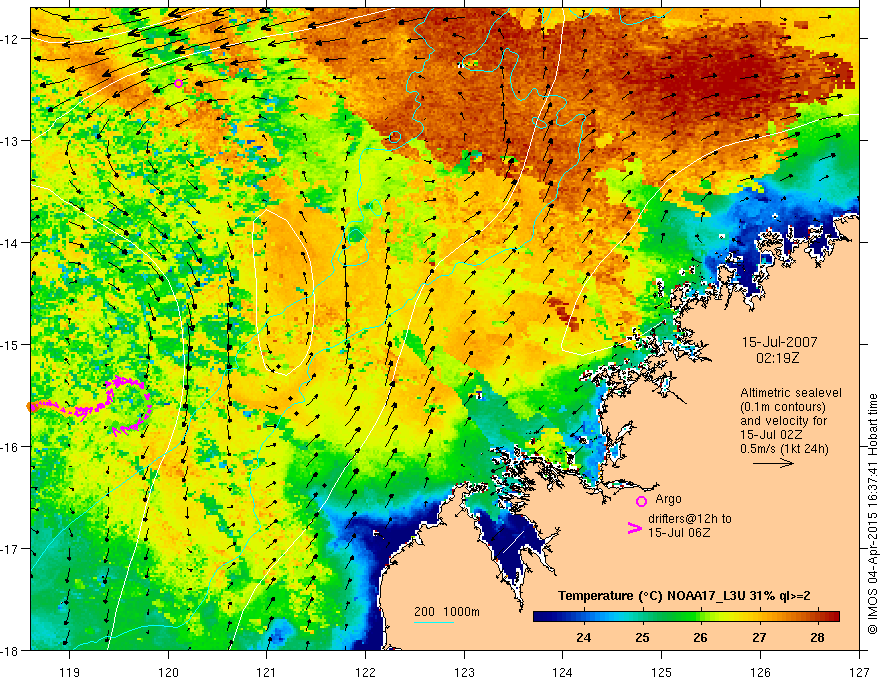This screenshot has height=680, width=880.
Task: Click the colorbar tick label 25
Action: coord(643,637)
